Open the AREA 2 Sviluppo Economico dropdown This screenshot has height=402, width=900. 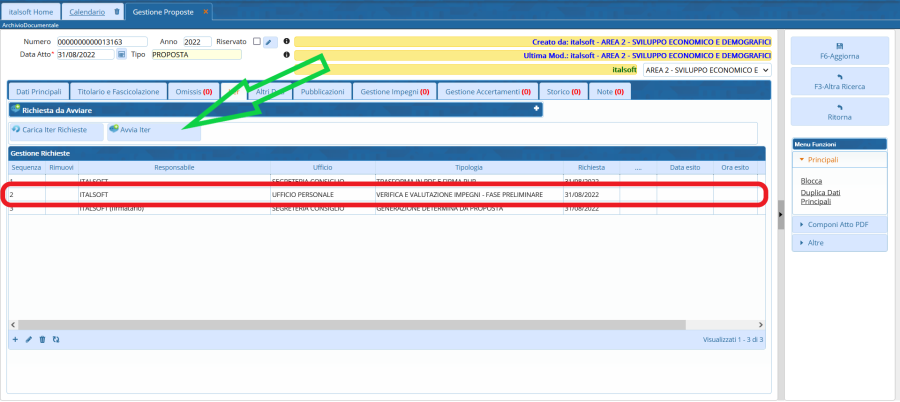coord(706,71)
